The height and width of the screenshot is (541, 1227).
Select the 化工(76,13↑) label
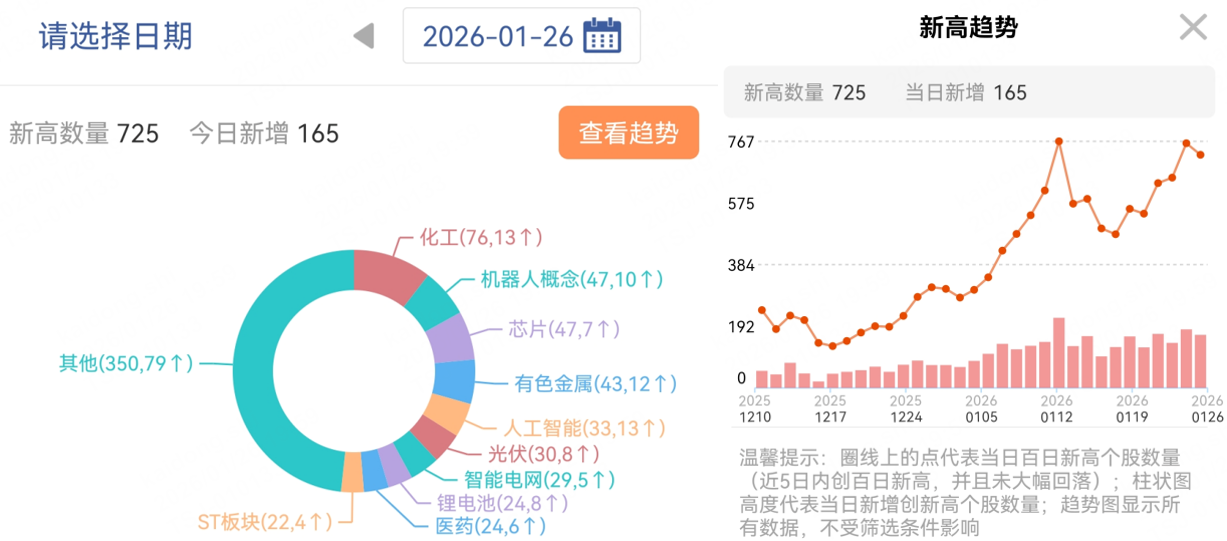(x=480, y=237)
